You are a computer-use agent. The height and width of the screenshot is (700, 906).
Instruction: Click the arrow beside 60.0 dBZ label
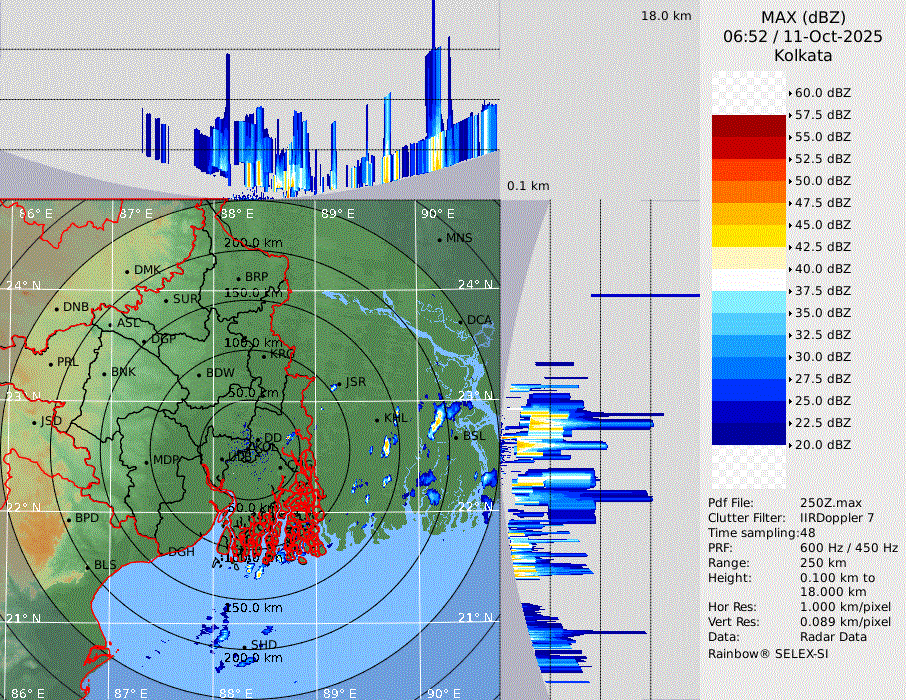790,93
